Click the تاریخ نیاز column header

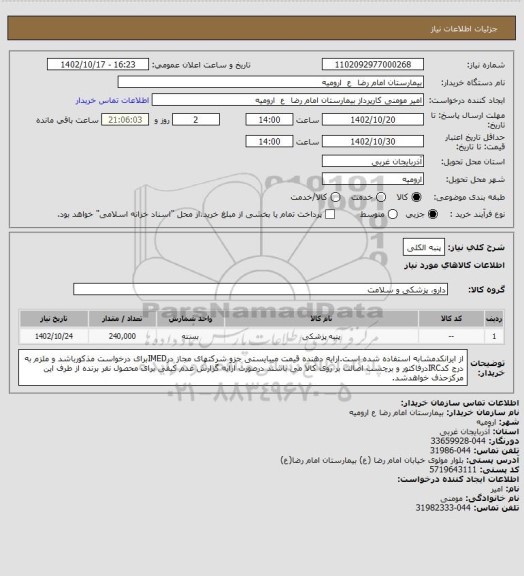point(54,318)
